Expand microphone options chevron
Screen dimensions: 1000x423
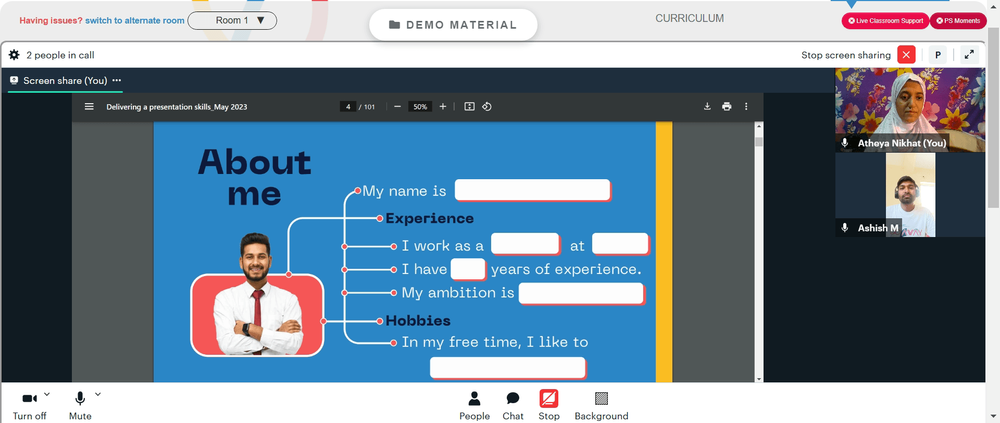(98, 394)
